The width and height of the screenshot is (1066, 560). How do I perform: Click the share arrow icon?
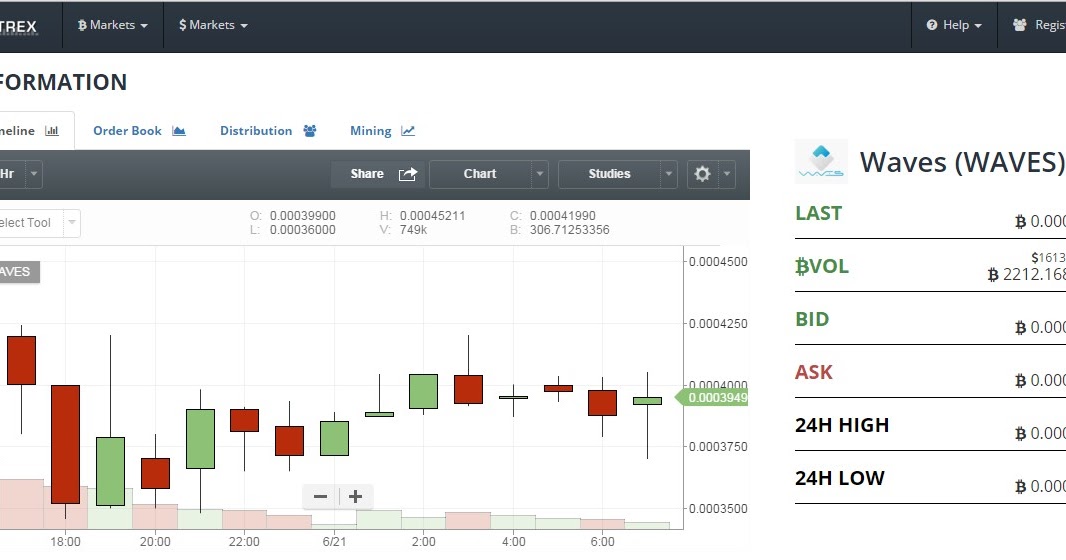click(x=408, y=174)
